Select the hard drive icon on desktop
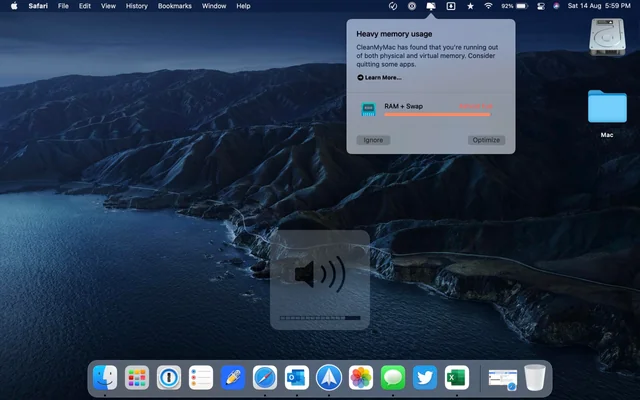 (x=607, y=37)
